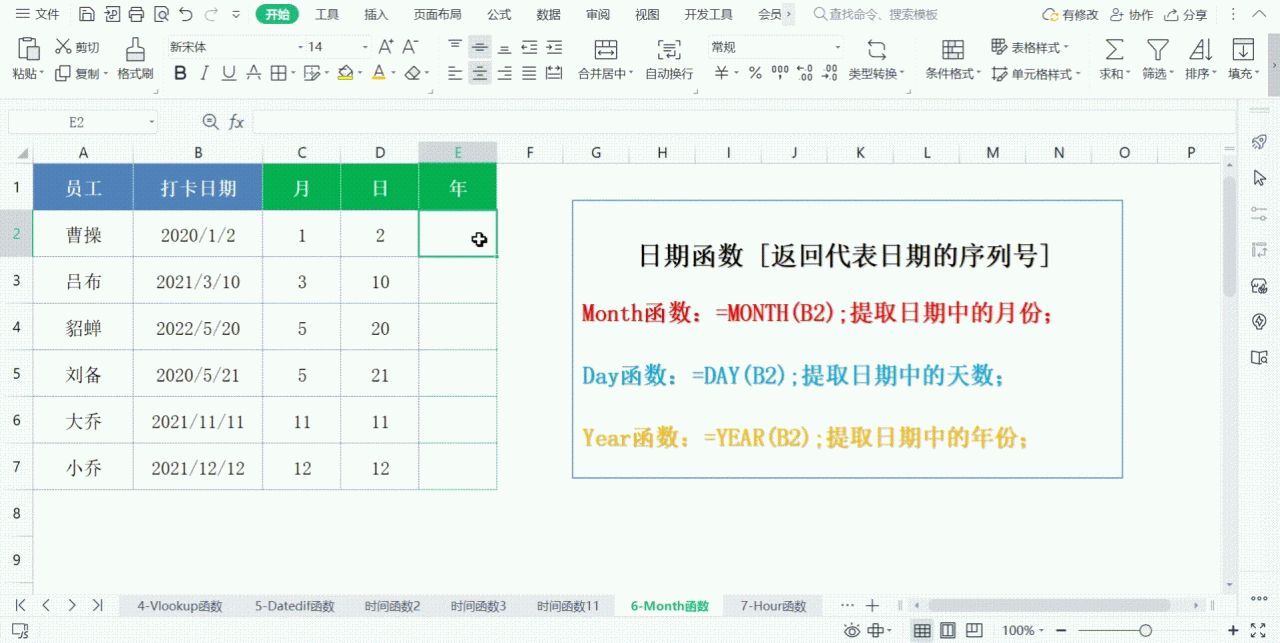Switch to page layout view in status bar

pyautogui.click(x=947, y=631)
